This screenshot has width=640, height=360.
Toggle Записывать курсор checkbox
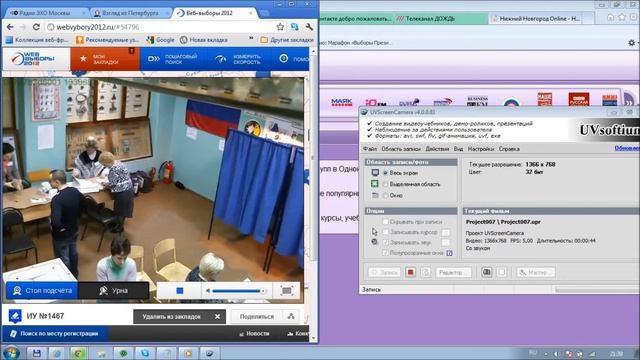[x=385, y=232]
